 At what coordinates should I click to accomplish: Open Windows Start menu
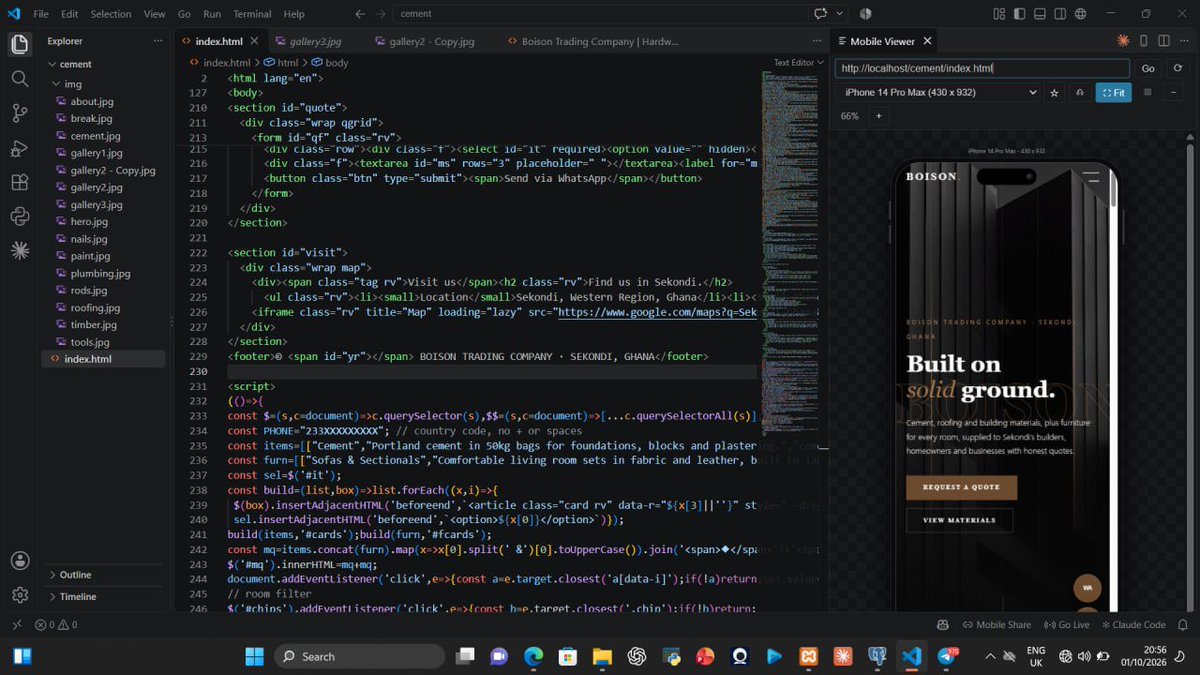pos(254,657)
